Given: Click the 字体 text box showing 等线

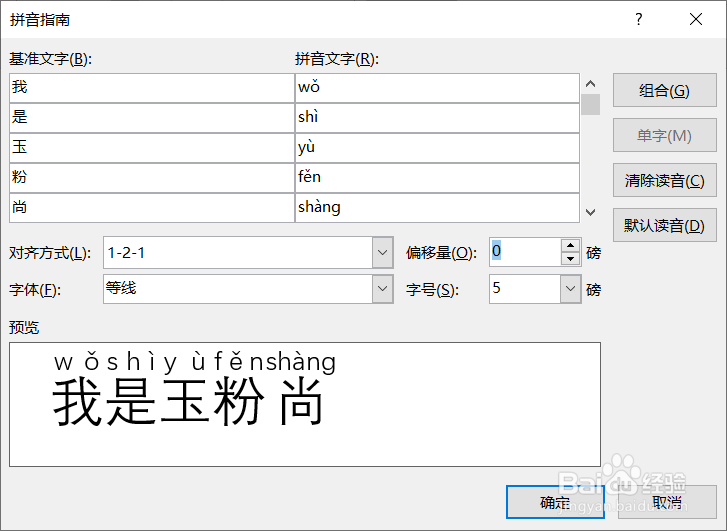Looking at the screenshot, I should pyautogui.click(x=238, y=288).
